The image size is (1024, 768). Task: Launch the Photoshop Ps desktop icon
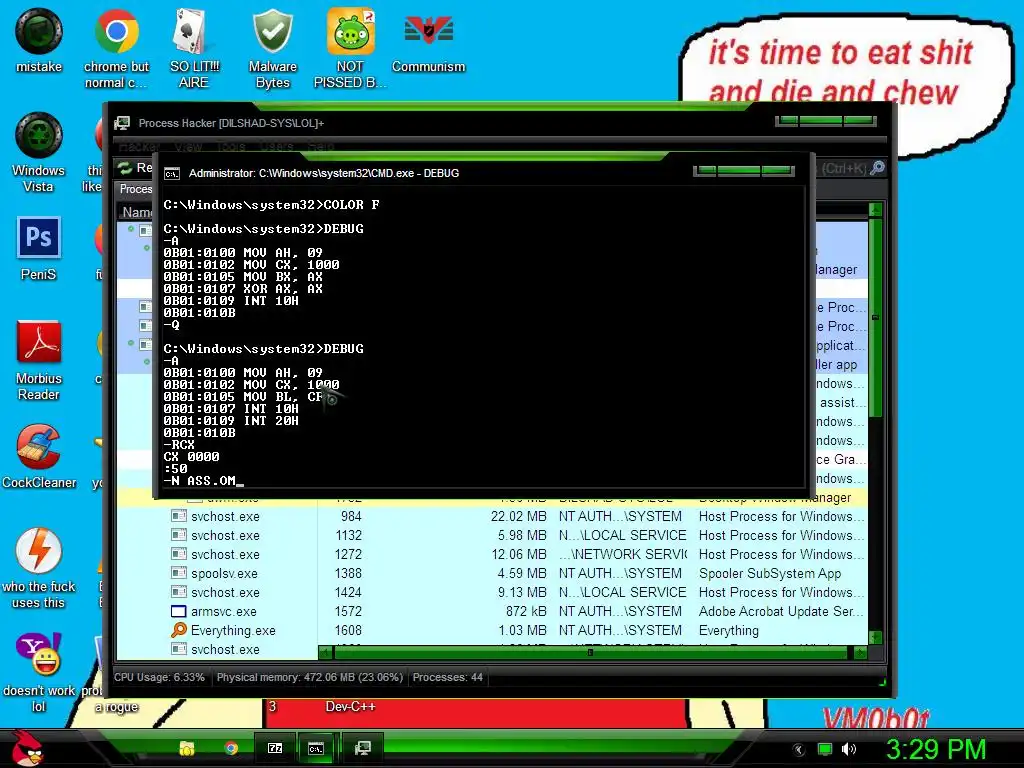click(x=39, y=238)
